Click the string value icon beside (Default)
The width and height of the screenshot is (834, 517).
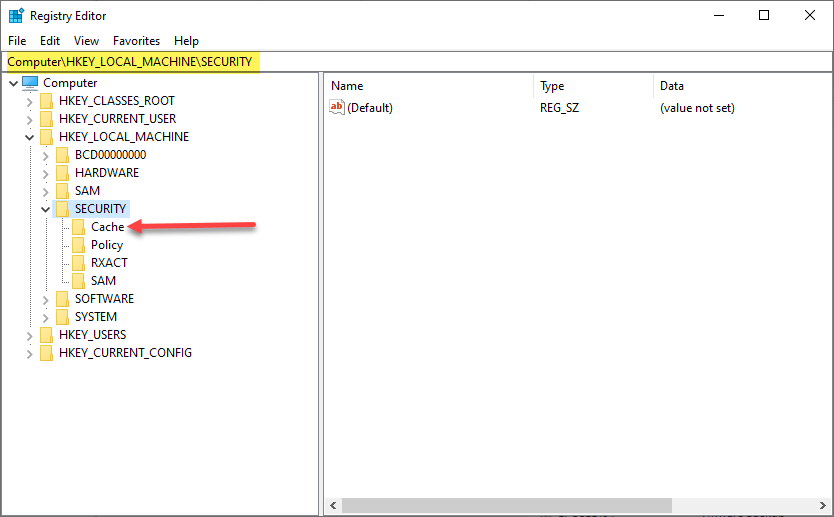pyautogui.click(x=337, y=107)
